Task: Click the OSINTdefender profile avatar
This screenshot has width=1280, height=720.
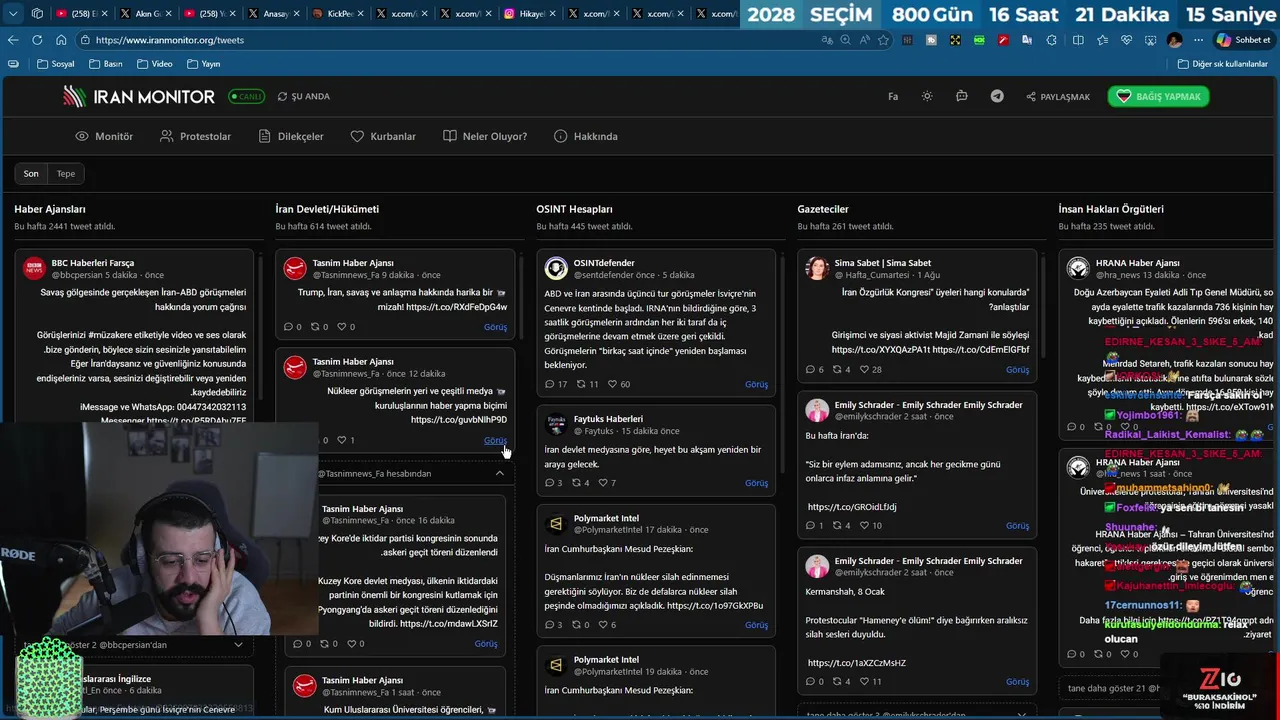Action: click(x=556, y=268)
